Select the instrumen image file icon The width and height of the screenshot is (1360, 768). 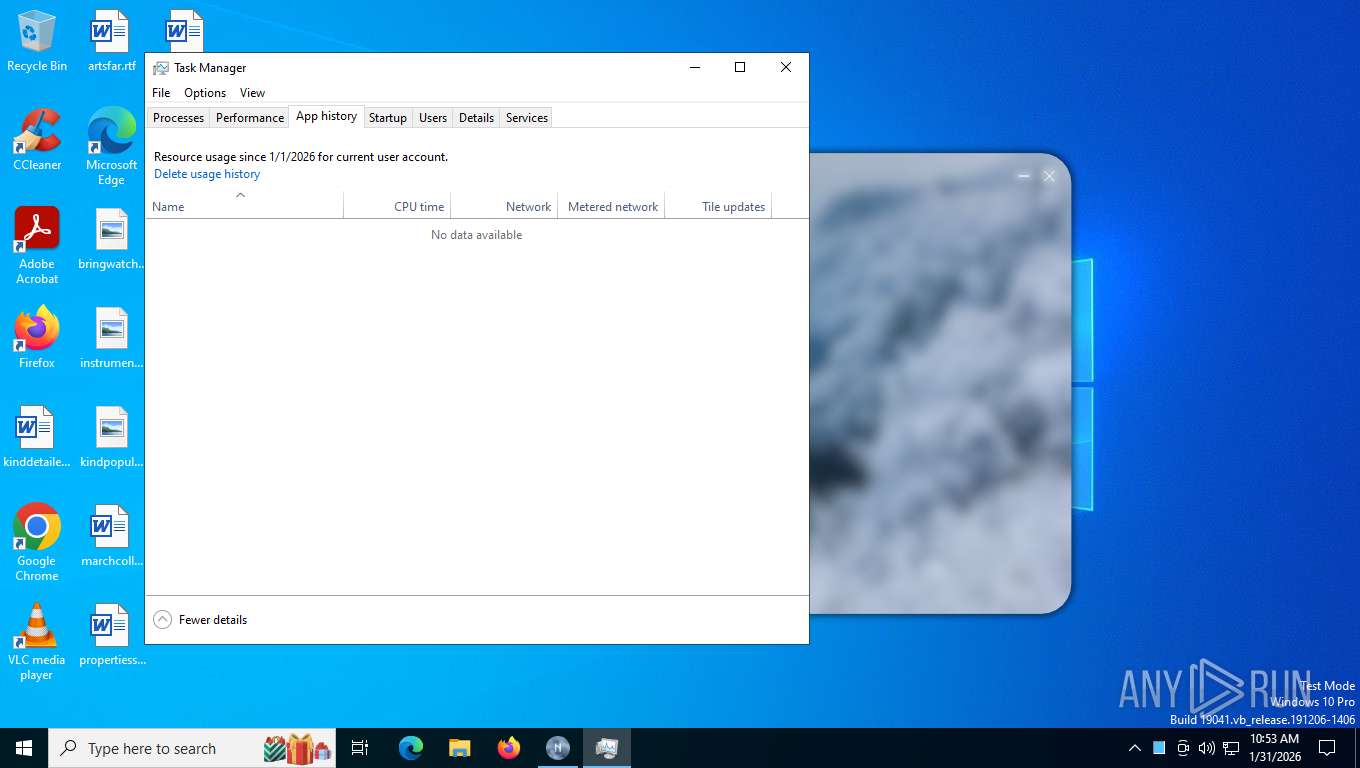pos(111,338)
